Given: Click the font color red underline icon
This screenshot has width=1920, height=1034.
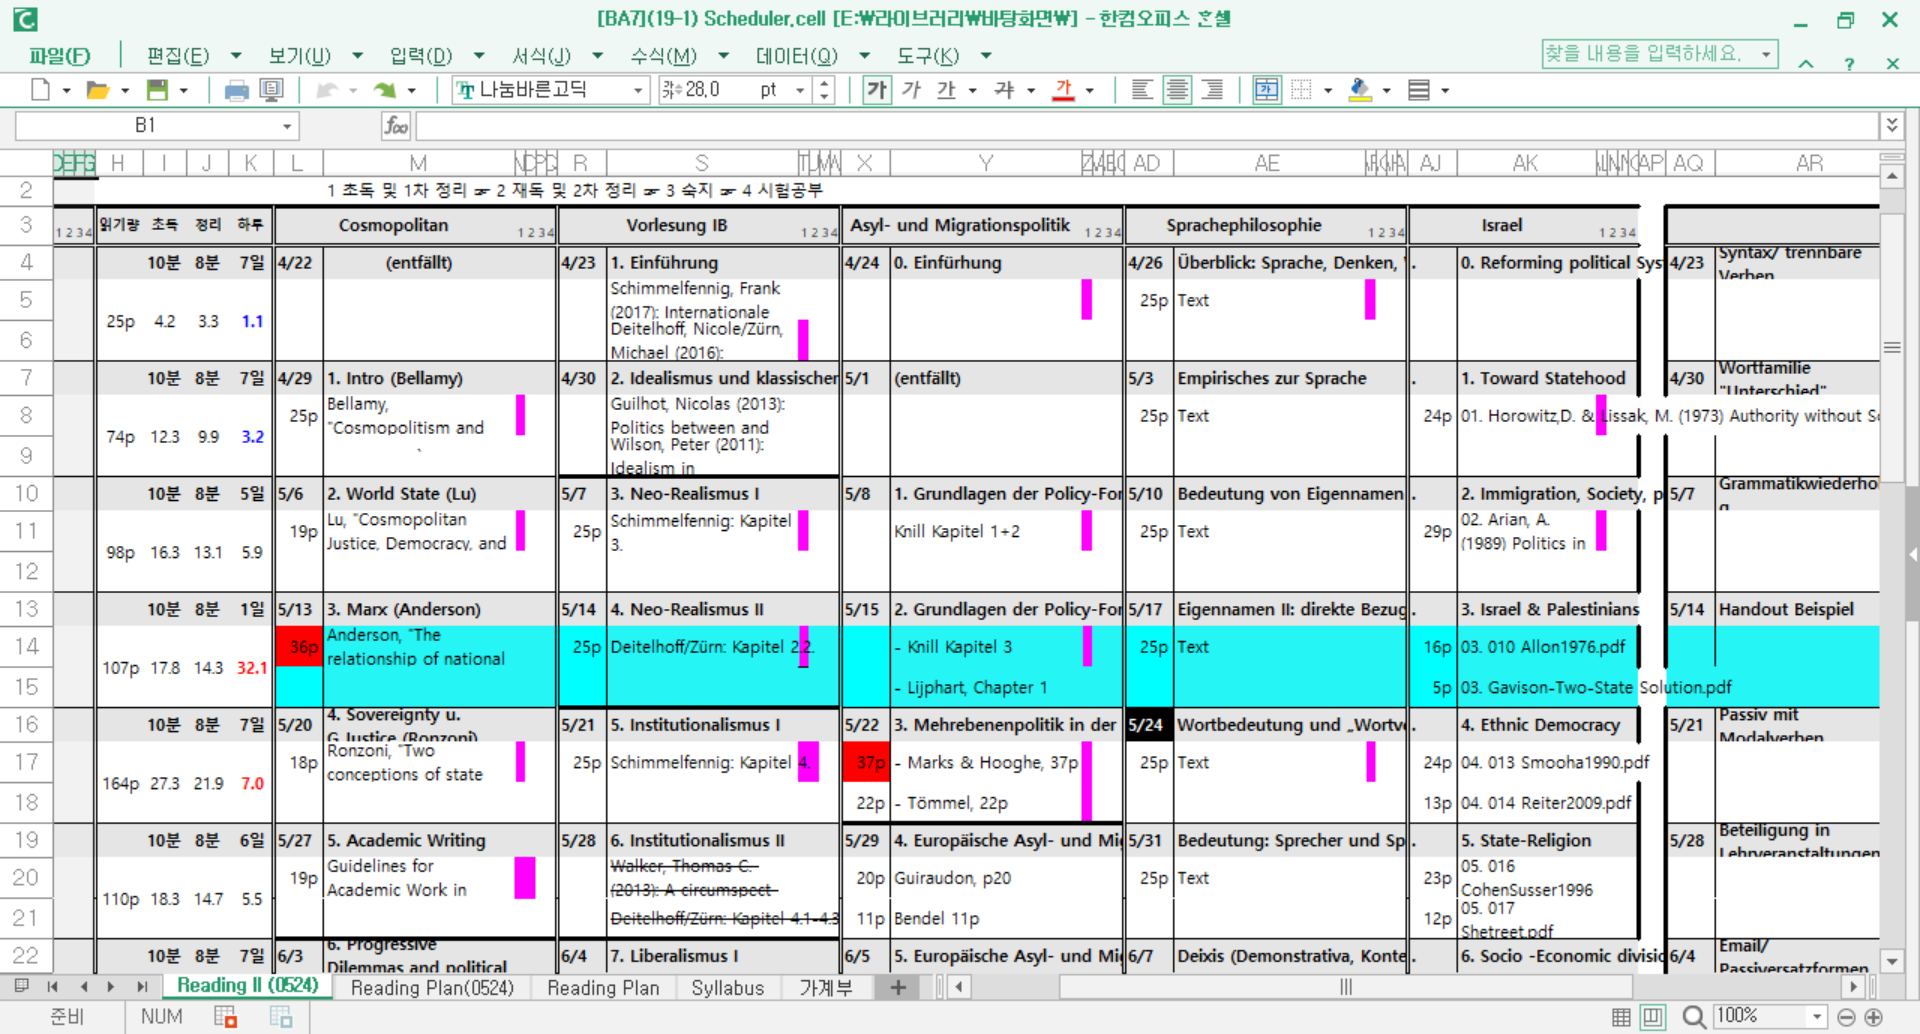Looking at the screenshot, I should click(x=1064, y=90).
